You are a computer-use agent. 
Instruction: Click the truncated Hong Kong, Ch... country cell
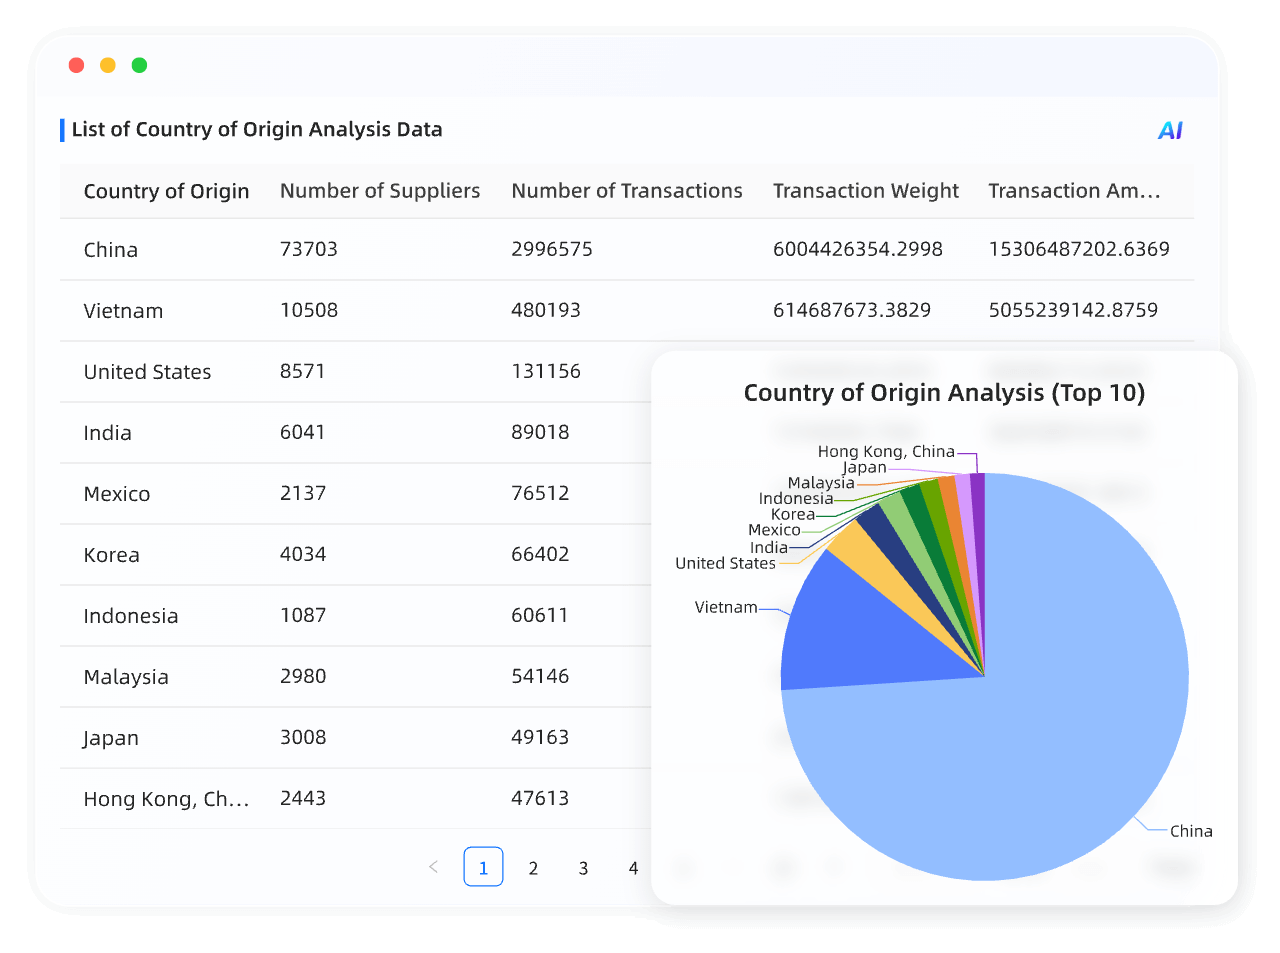point(166,798)
